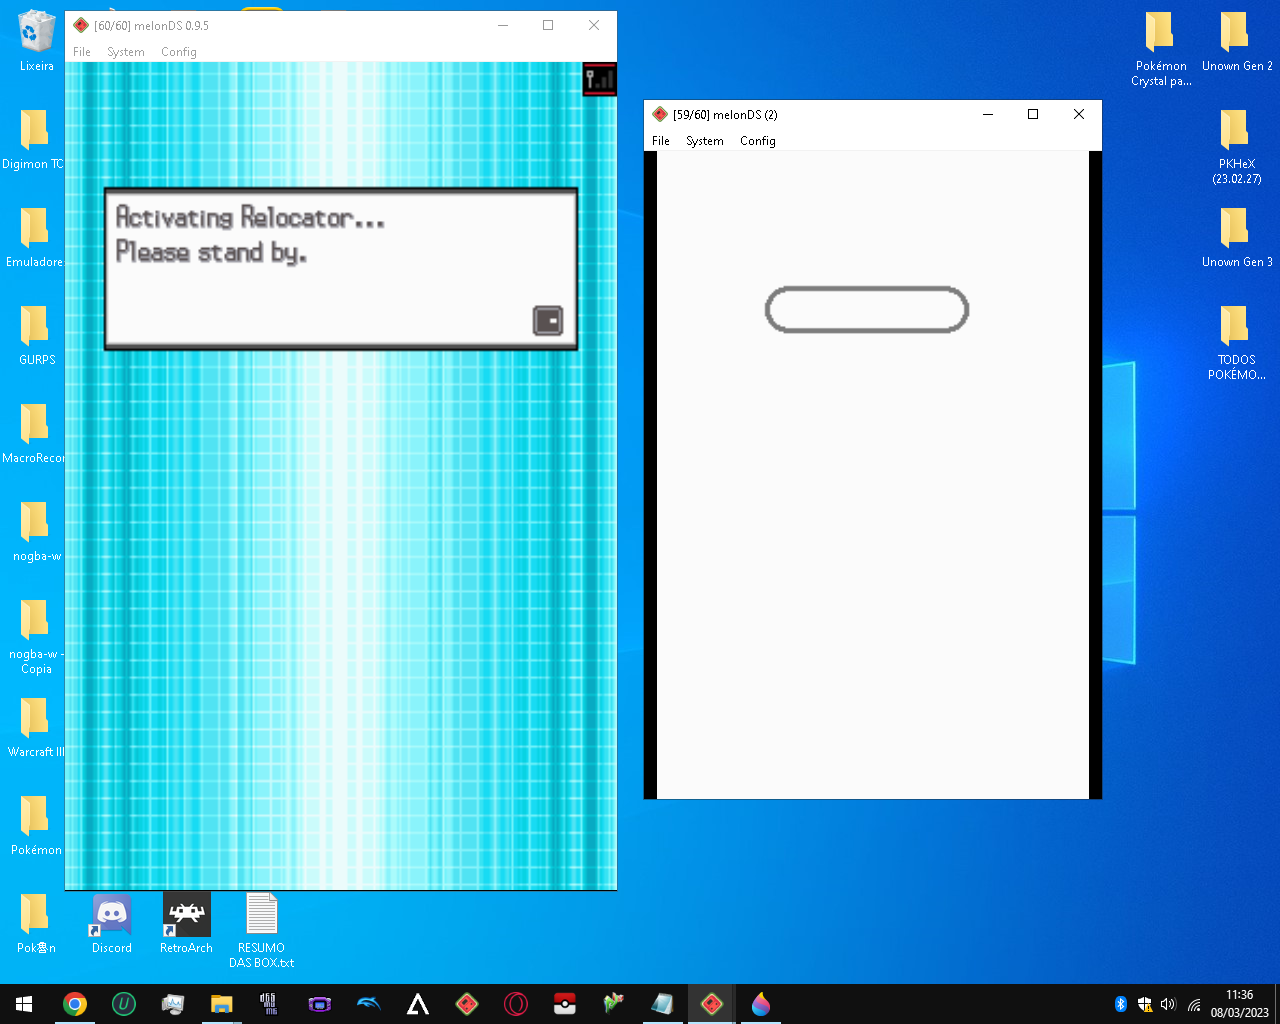Open the Opera browser from the taskbar
This screenshot has height=1024, width=1280.
click(x=514, y=1004)
